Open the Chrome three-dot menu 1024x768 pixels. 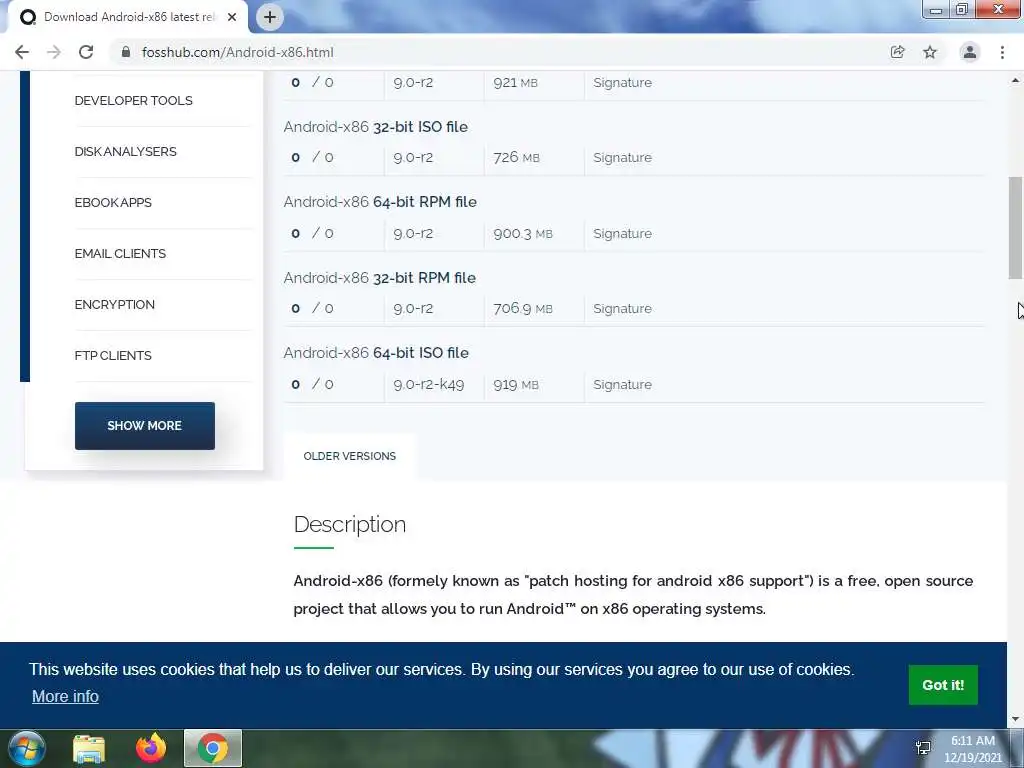(1002, 52)
